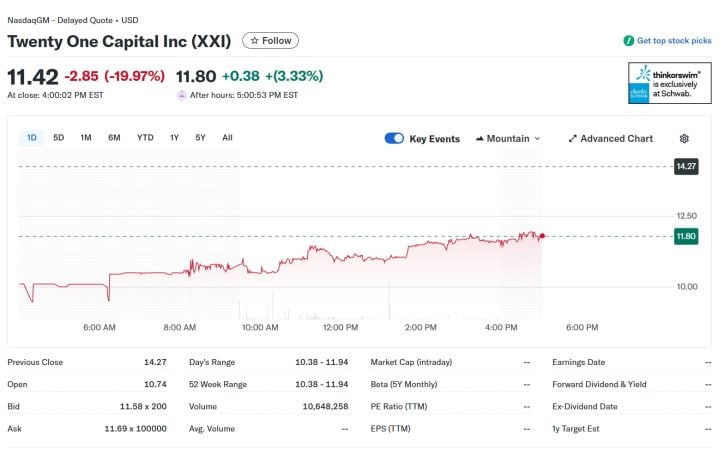
Task: Click the after hours moon icon
Action: [181, 95]
